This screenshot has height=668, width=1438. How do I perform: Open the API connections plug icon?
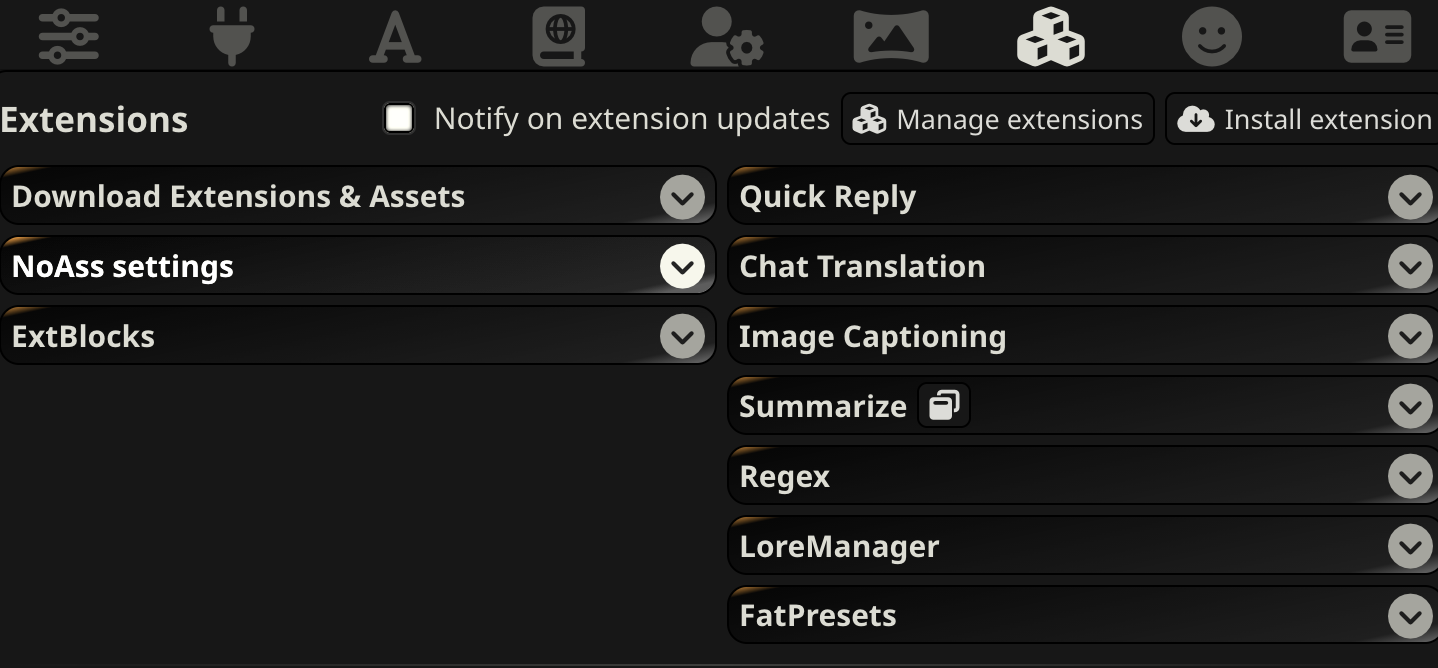pos(232,37)
